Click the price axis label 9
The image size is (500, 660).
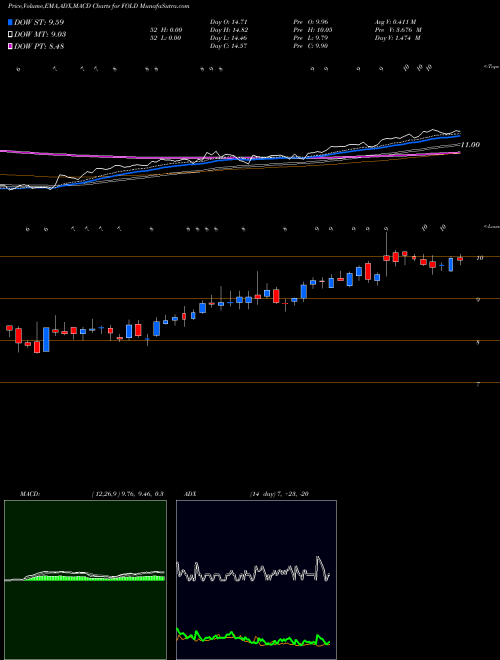[478, 300]
